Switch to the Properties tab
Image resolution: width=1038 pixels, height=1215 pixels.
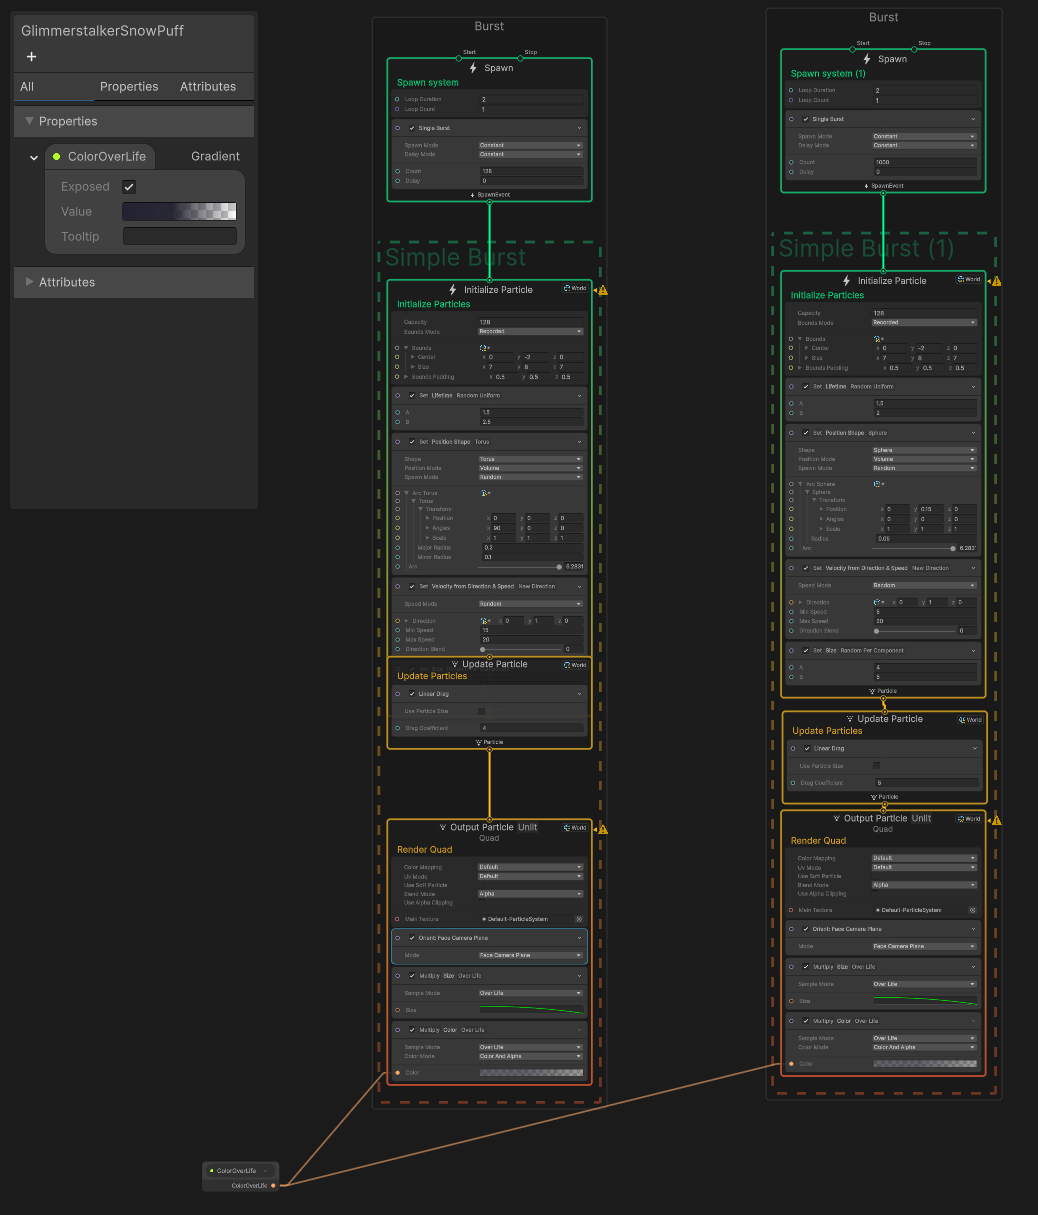click(x=130, y=87)
